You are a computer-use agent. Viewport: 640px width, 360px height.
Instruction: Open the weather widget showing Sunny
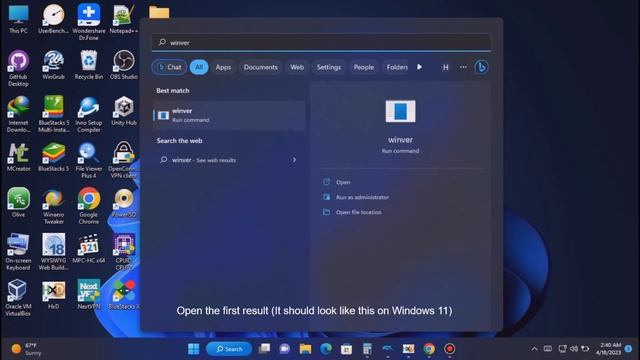click(x=26, y=349)
